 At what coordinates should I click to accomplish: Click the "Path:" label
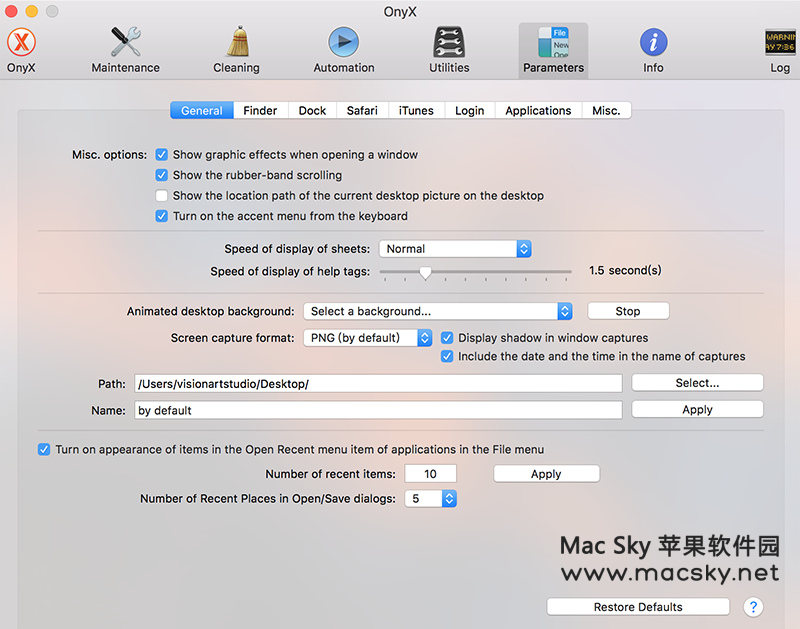pyautogui.click(x=112, y=384)
